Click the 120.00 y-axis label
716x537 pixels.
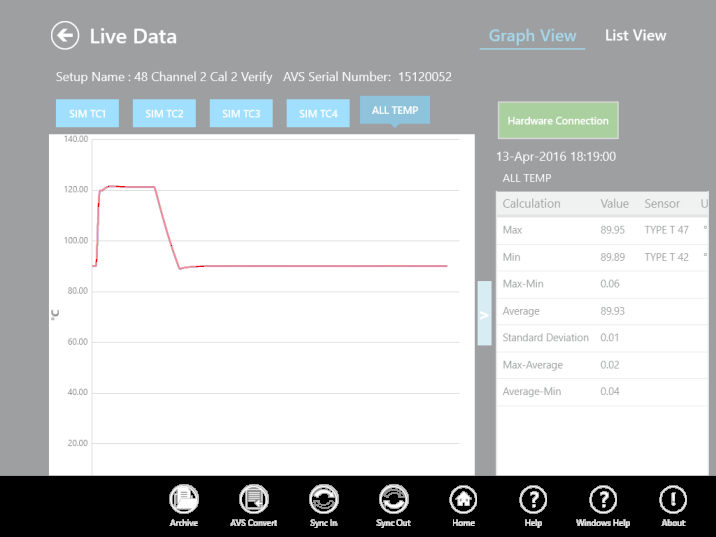pos(76,190)
